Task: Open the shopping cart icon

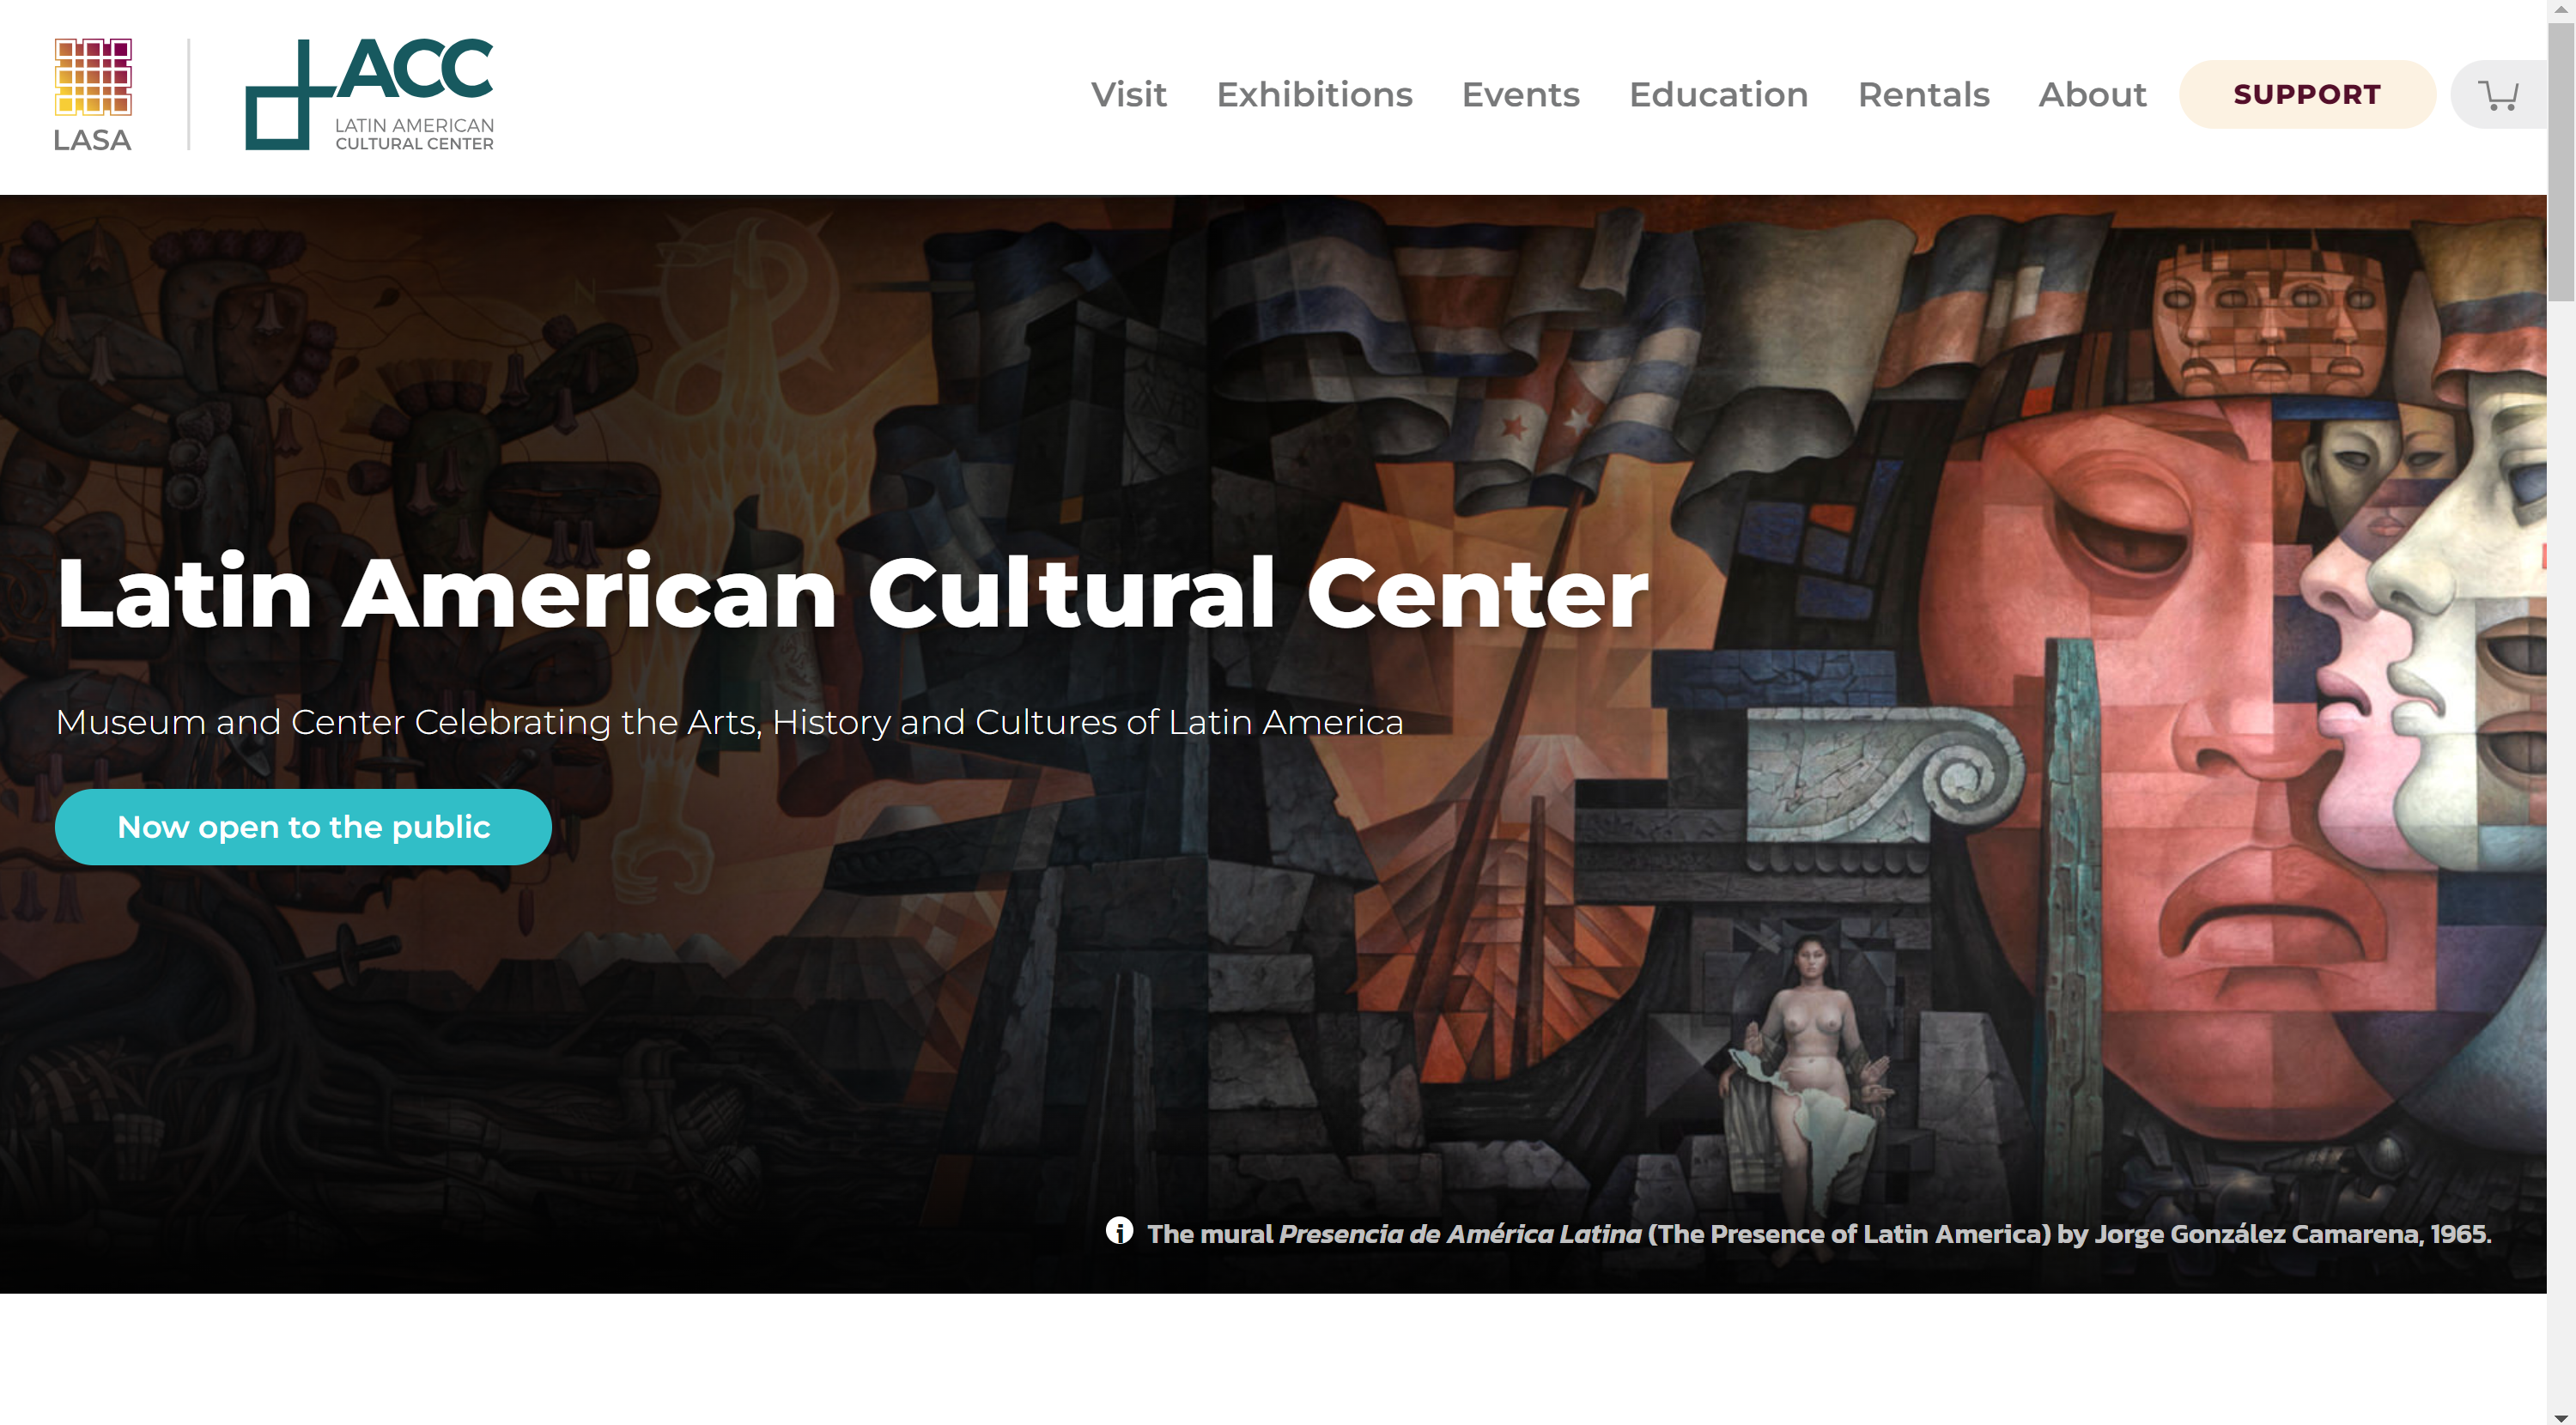Action: [x=2498, y=95]
